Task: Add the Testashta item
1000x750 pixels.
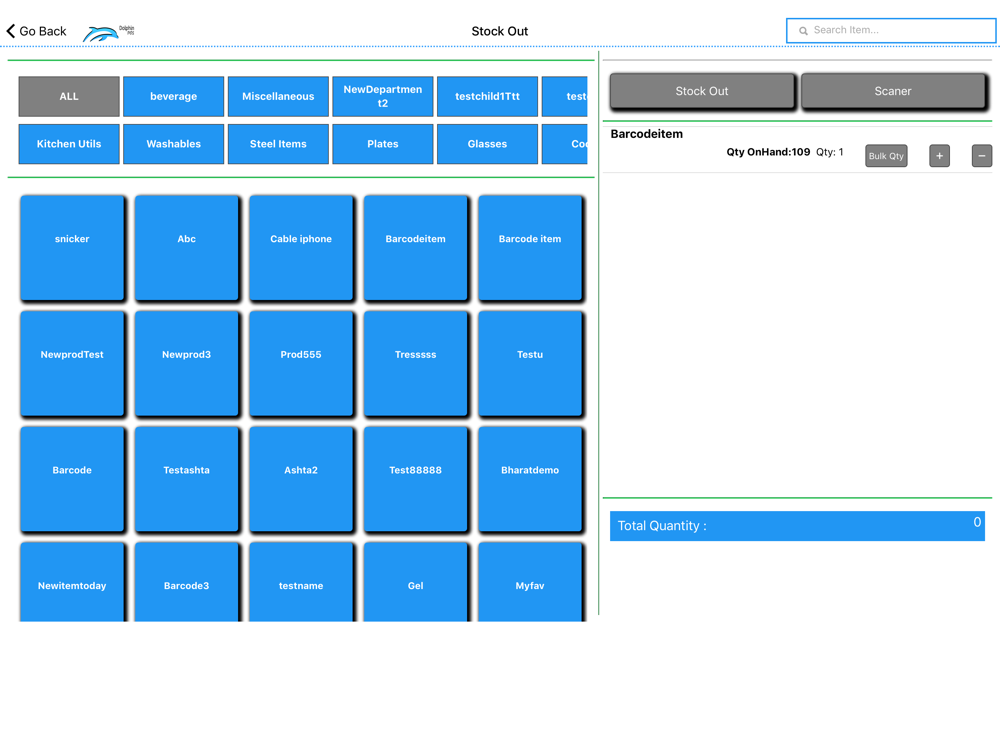Action: [x=186, y=478]
